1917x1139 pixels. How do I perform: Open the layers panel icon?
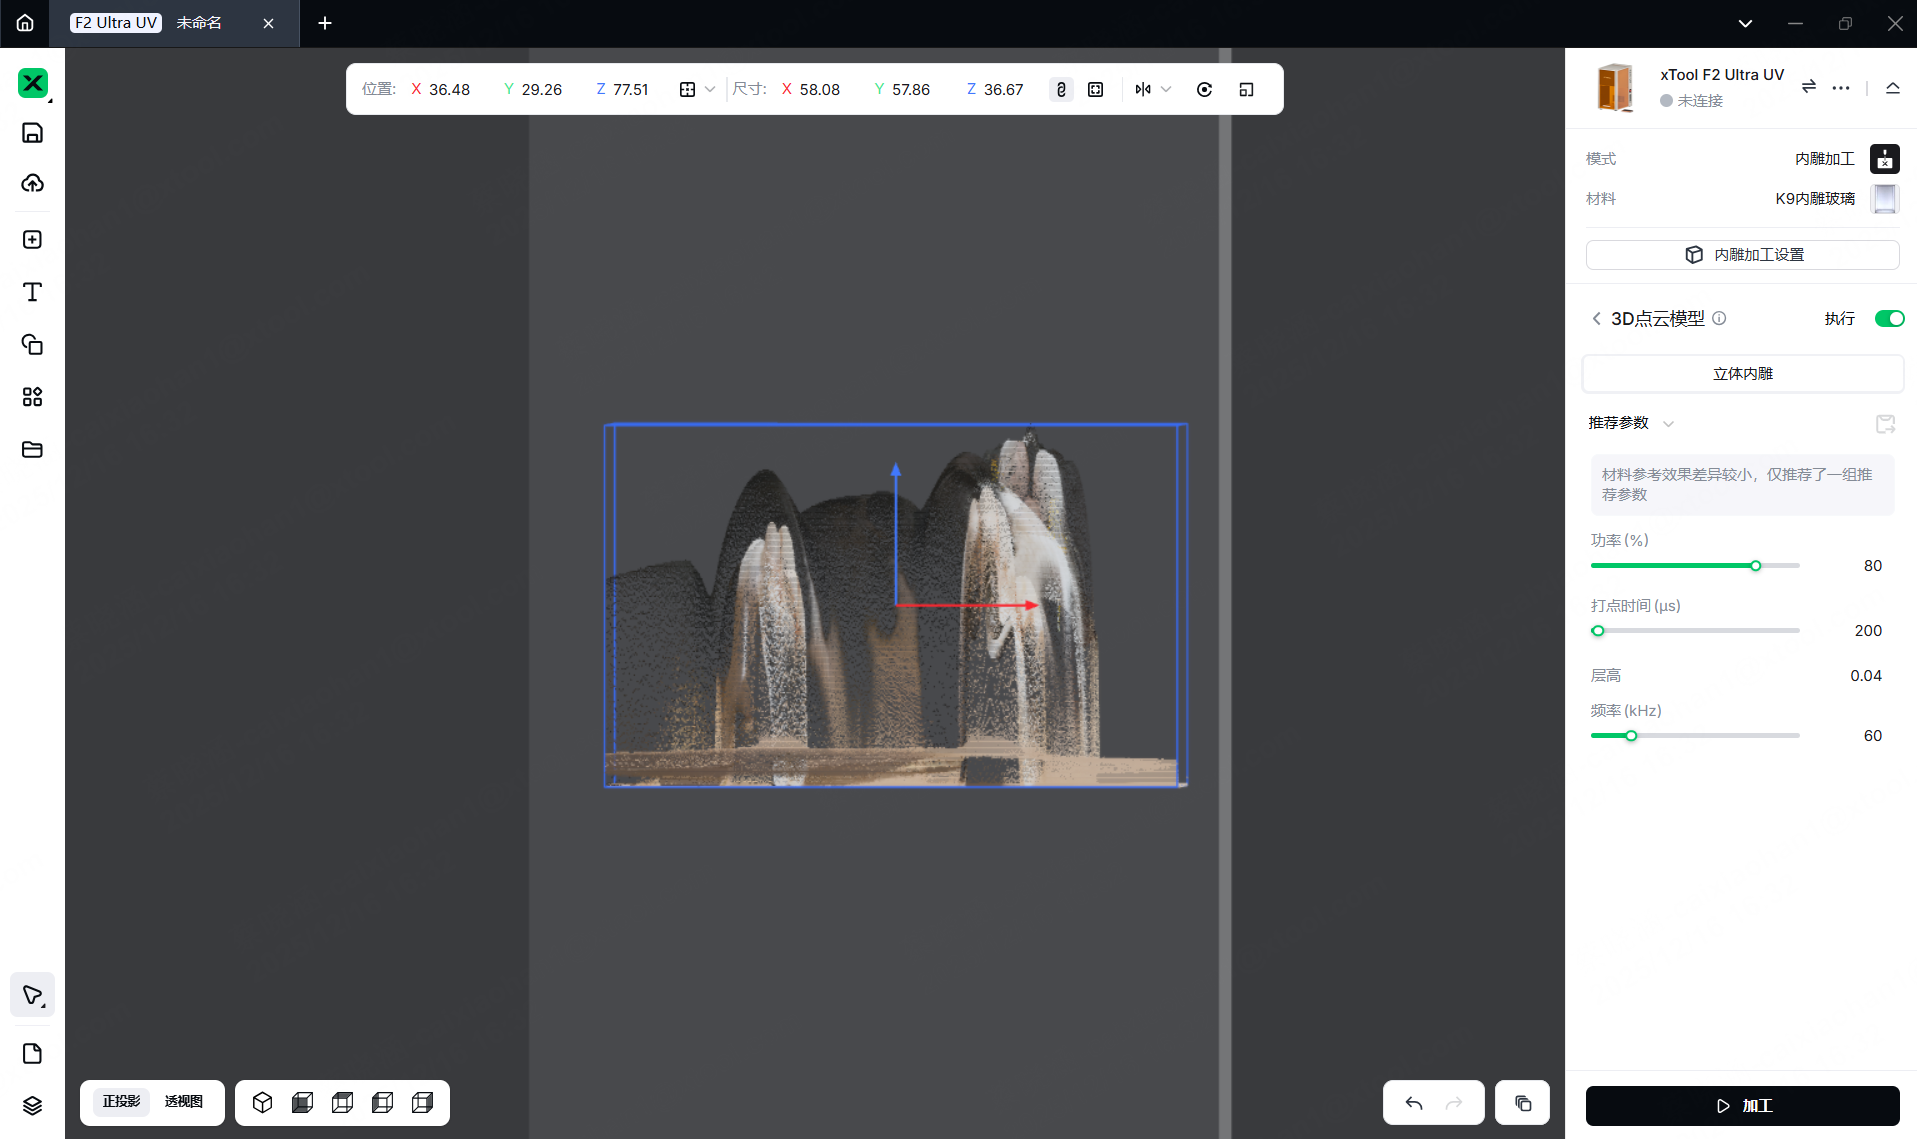point(32,1105)
